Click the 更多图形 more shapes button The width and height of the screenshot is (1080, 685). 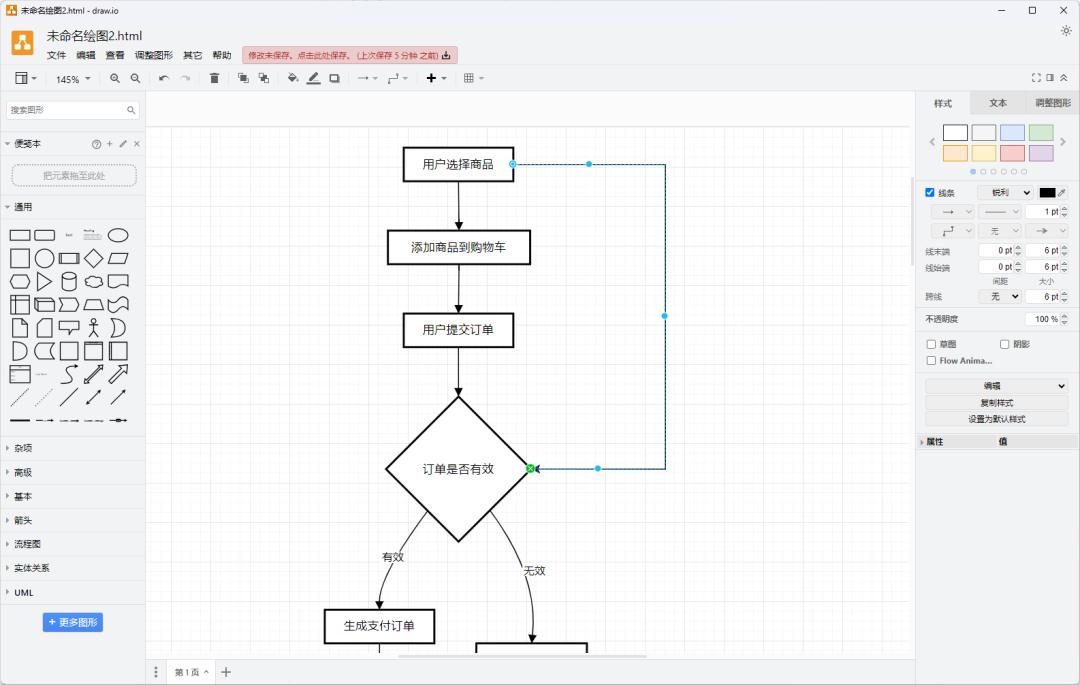[73, 622]
